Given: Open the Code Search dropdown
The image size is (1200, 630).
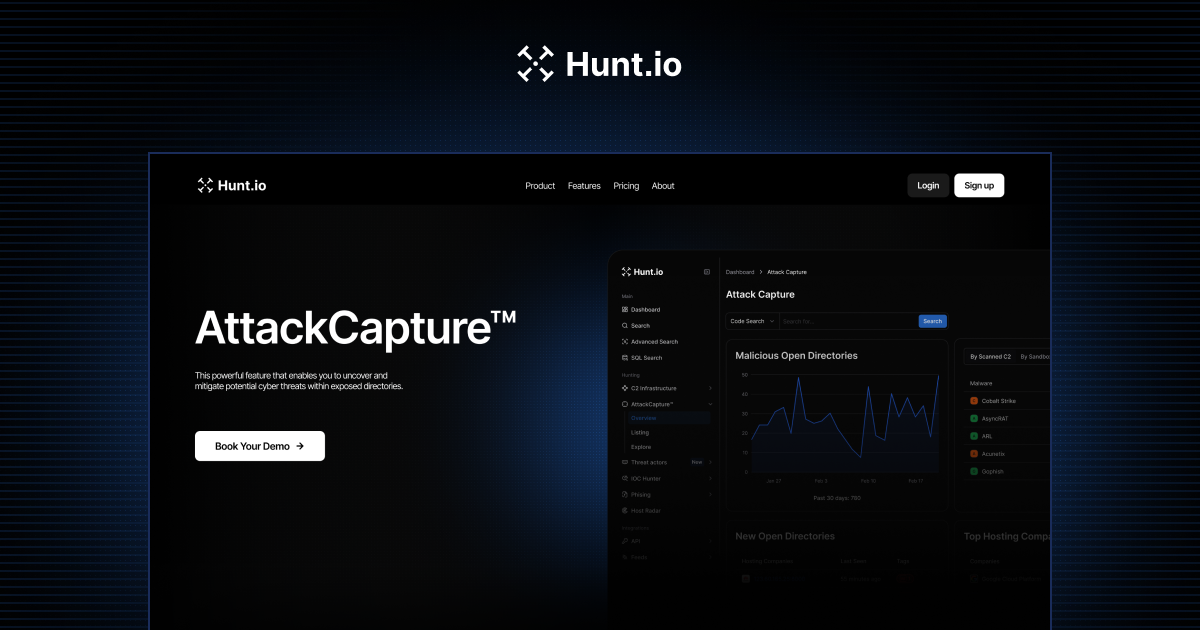Looking at the screenshot, I should click(x=752, y=321).
